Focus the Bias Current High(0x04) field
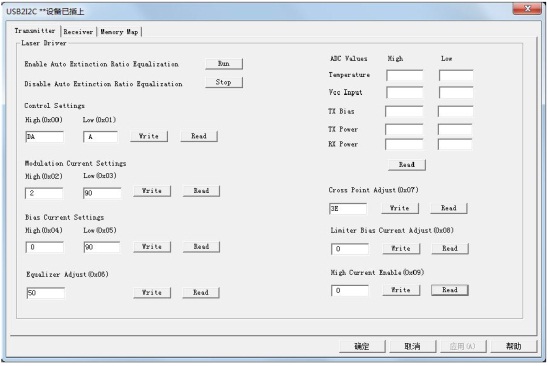 (45, 247)
